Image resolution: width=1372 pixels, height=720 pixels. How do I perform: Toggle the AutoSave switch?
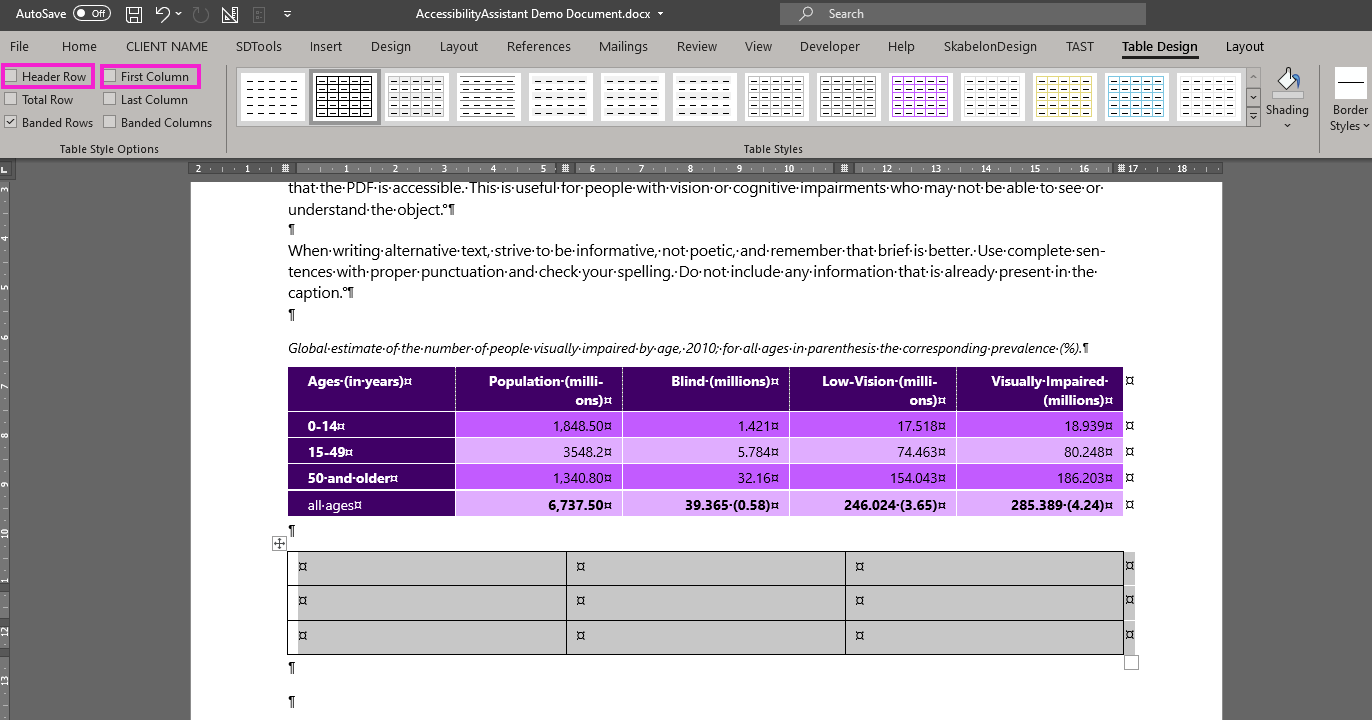pos(92,14)
